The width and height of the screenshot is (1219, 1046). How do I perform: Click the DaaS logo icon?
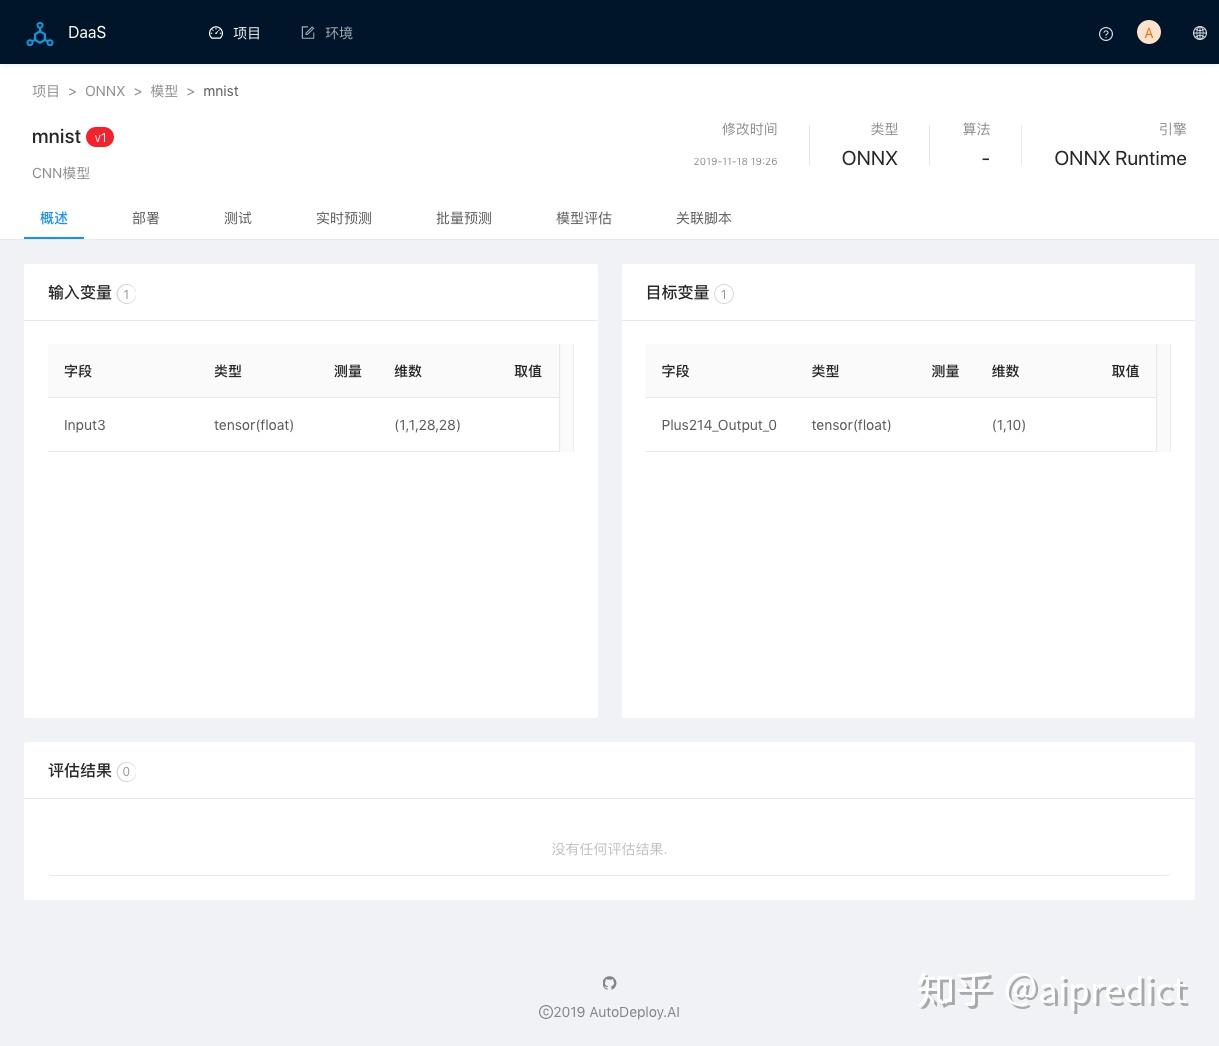pos(40,32)
